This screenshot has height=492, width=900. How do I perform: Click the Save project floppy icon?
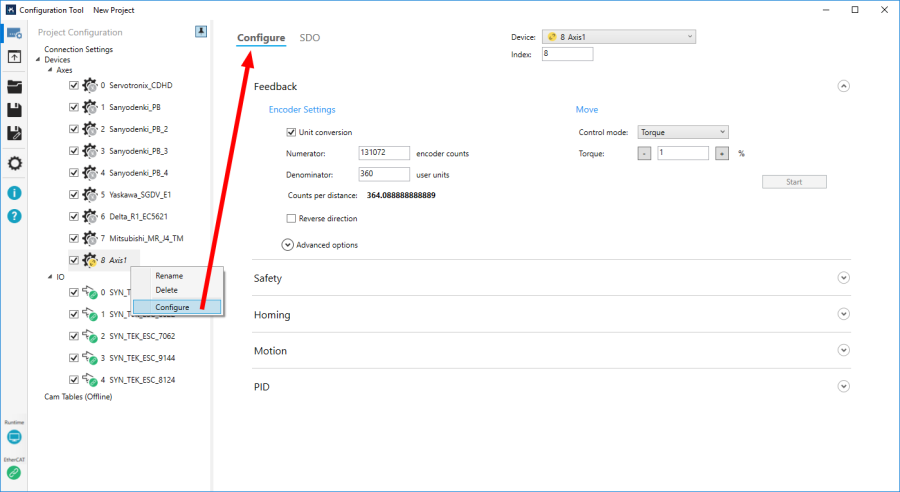[x=14, y=110]
